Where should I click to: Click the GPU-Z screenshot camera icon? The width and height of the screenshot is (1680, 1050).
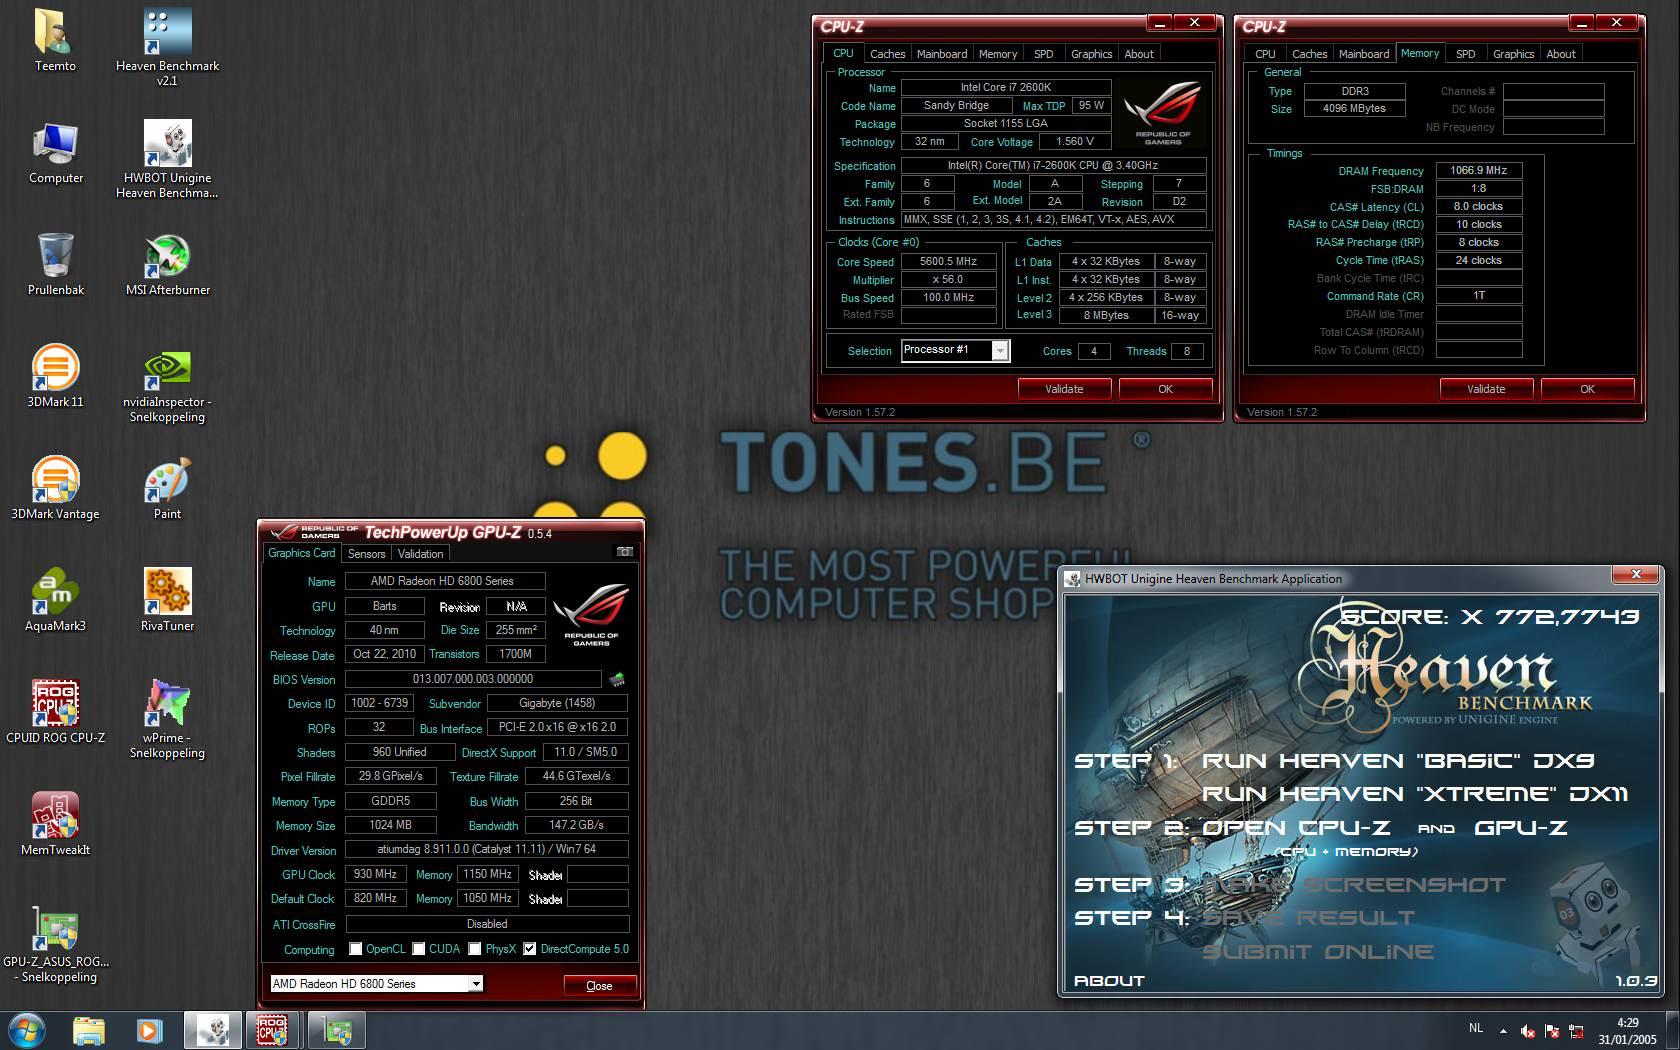[x=624, y=552]
